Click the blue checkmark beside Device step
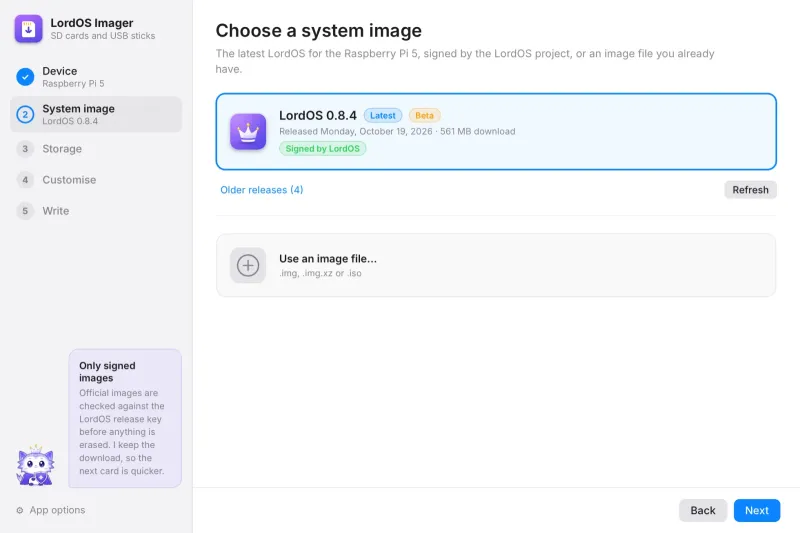The height and width of the screenshot is (533, 800). (25, 77)
